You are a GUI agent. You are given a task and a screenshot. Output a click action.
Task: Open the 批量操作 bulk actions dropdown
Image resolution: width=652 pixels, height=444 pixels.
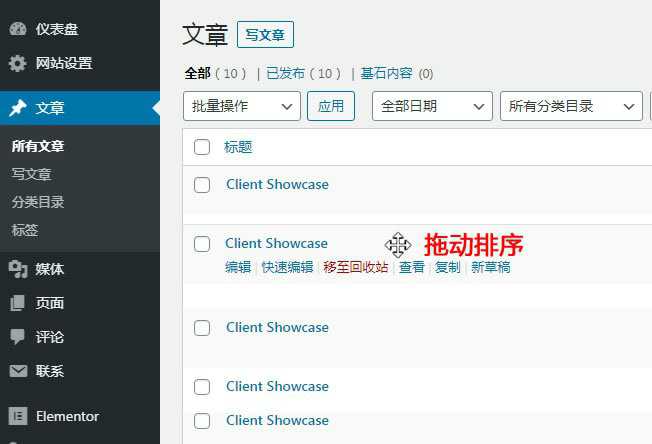pos(242,106)
